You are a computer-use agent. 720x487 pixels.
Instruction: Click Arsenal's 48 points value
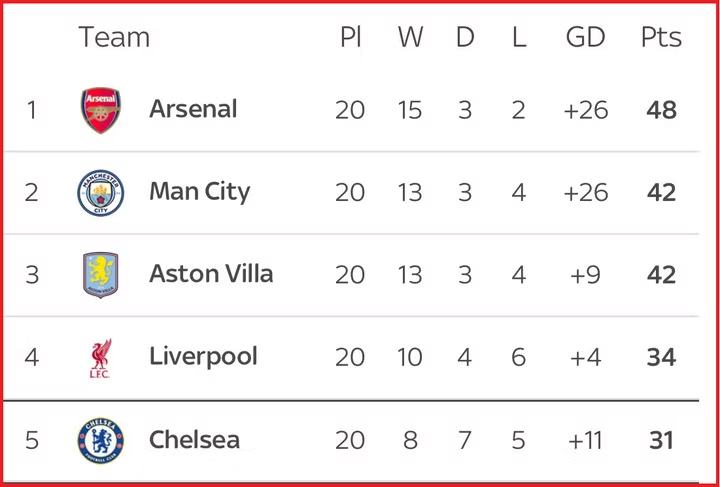pos(661,110)
